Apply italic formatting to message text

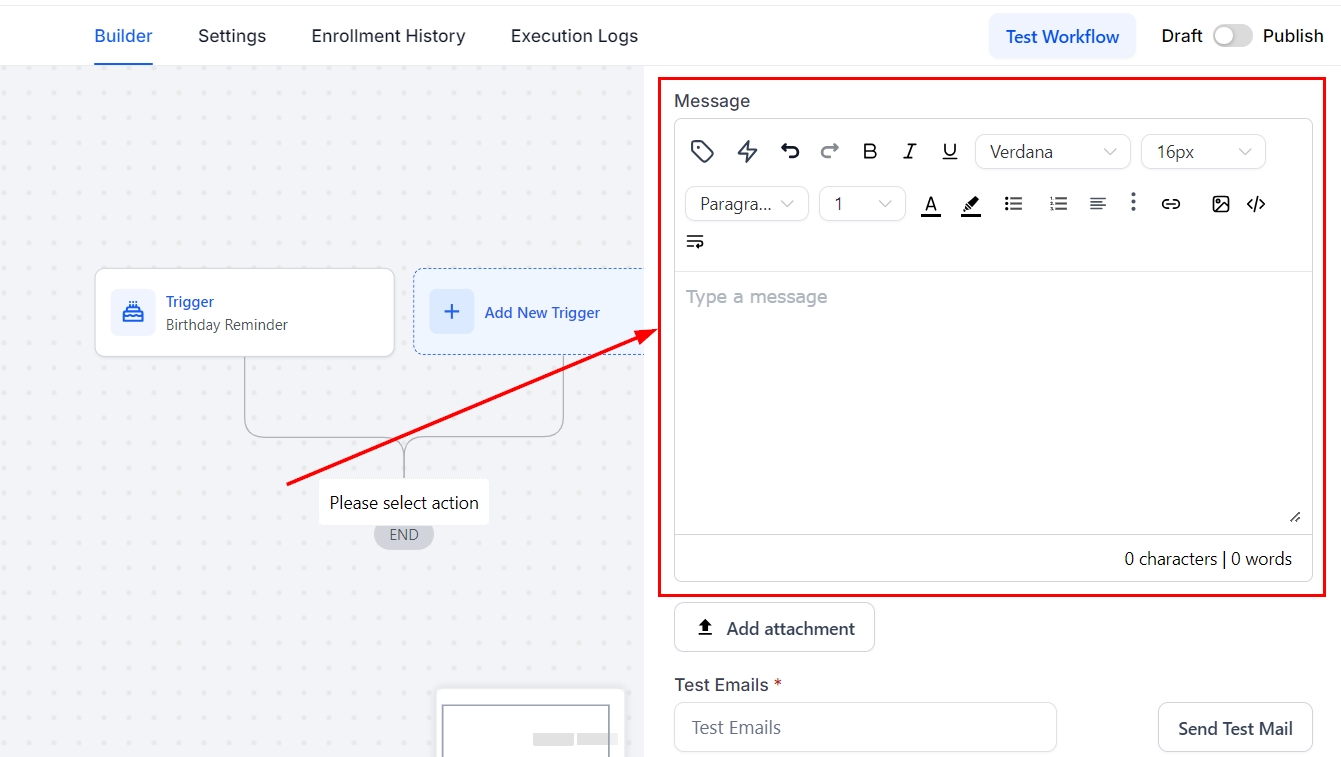910,151
